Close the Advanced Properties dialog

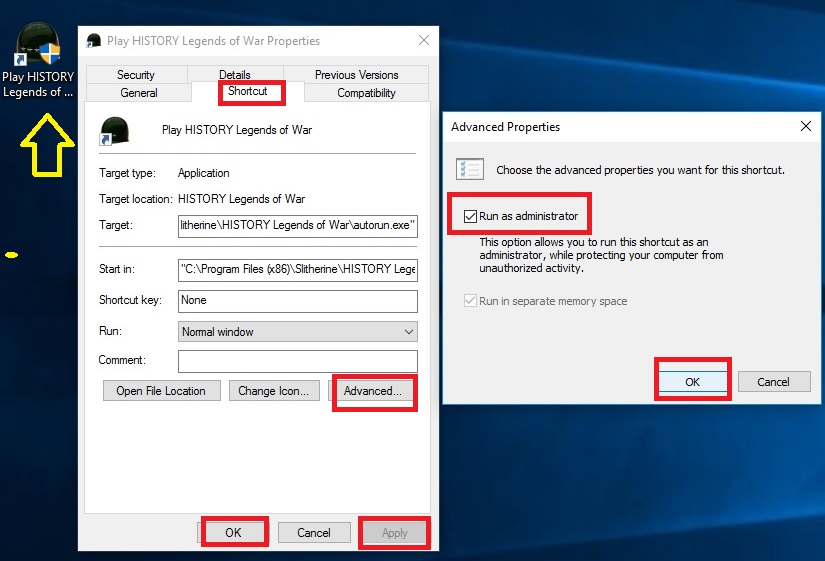click(x=806, y=126)
